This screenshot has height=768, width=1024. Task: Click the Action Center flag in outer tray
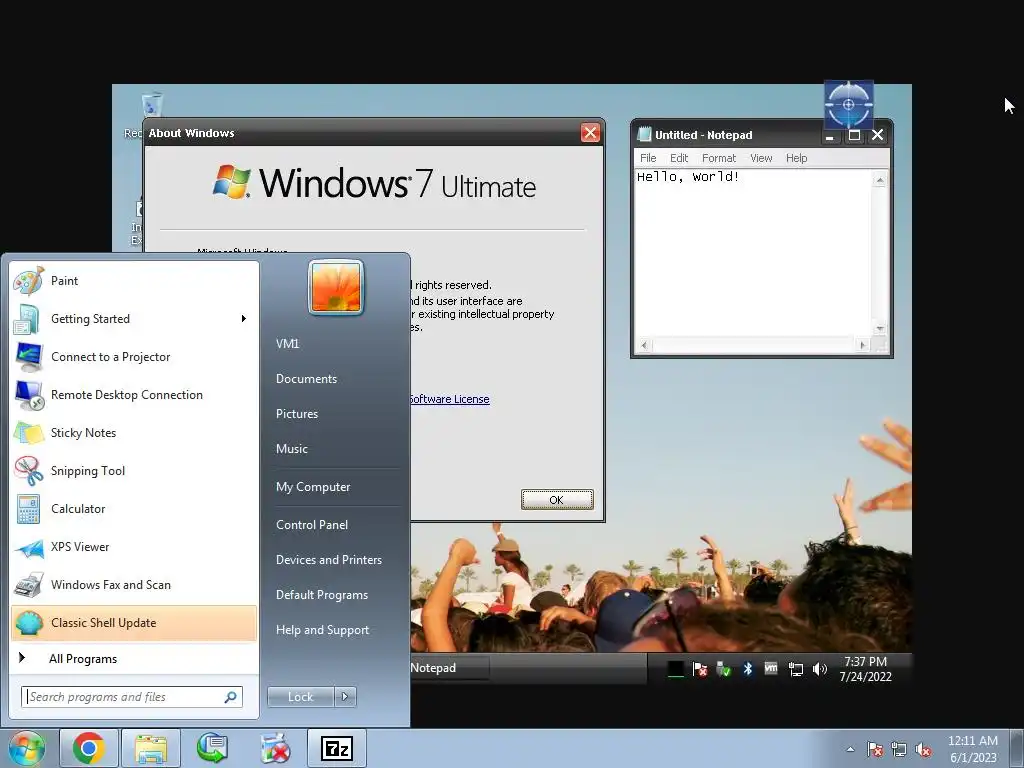coord(875,749)
